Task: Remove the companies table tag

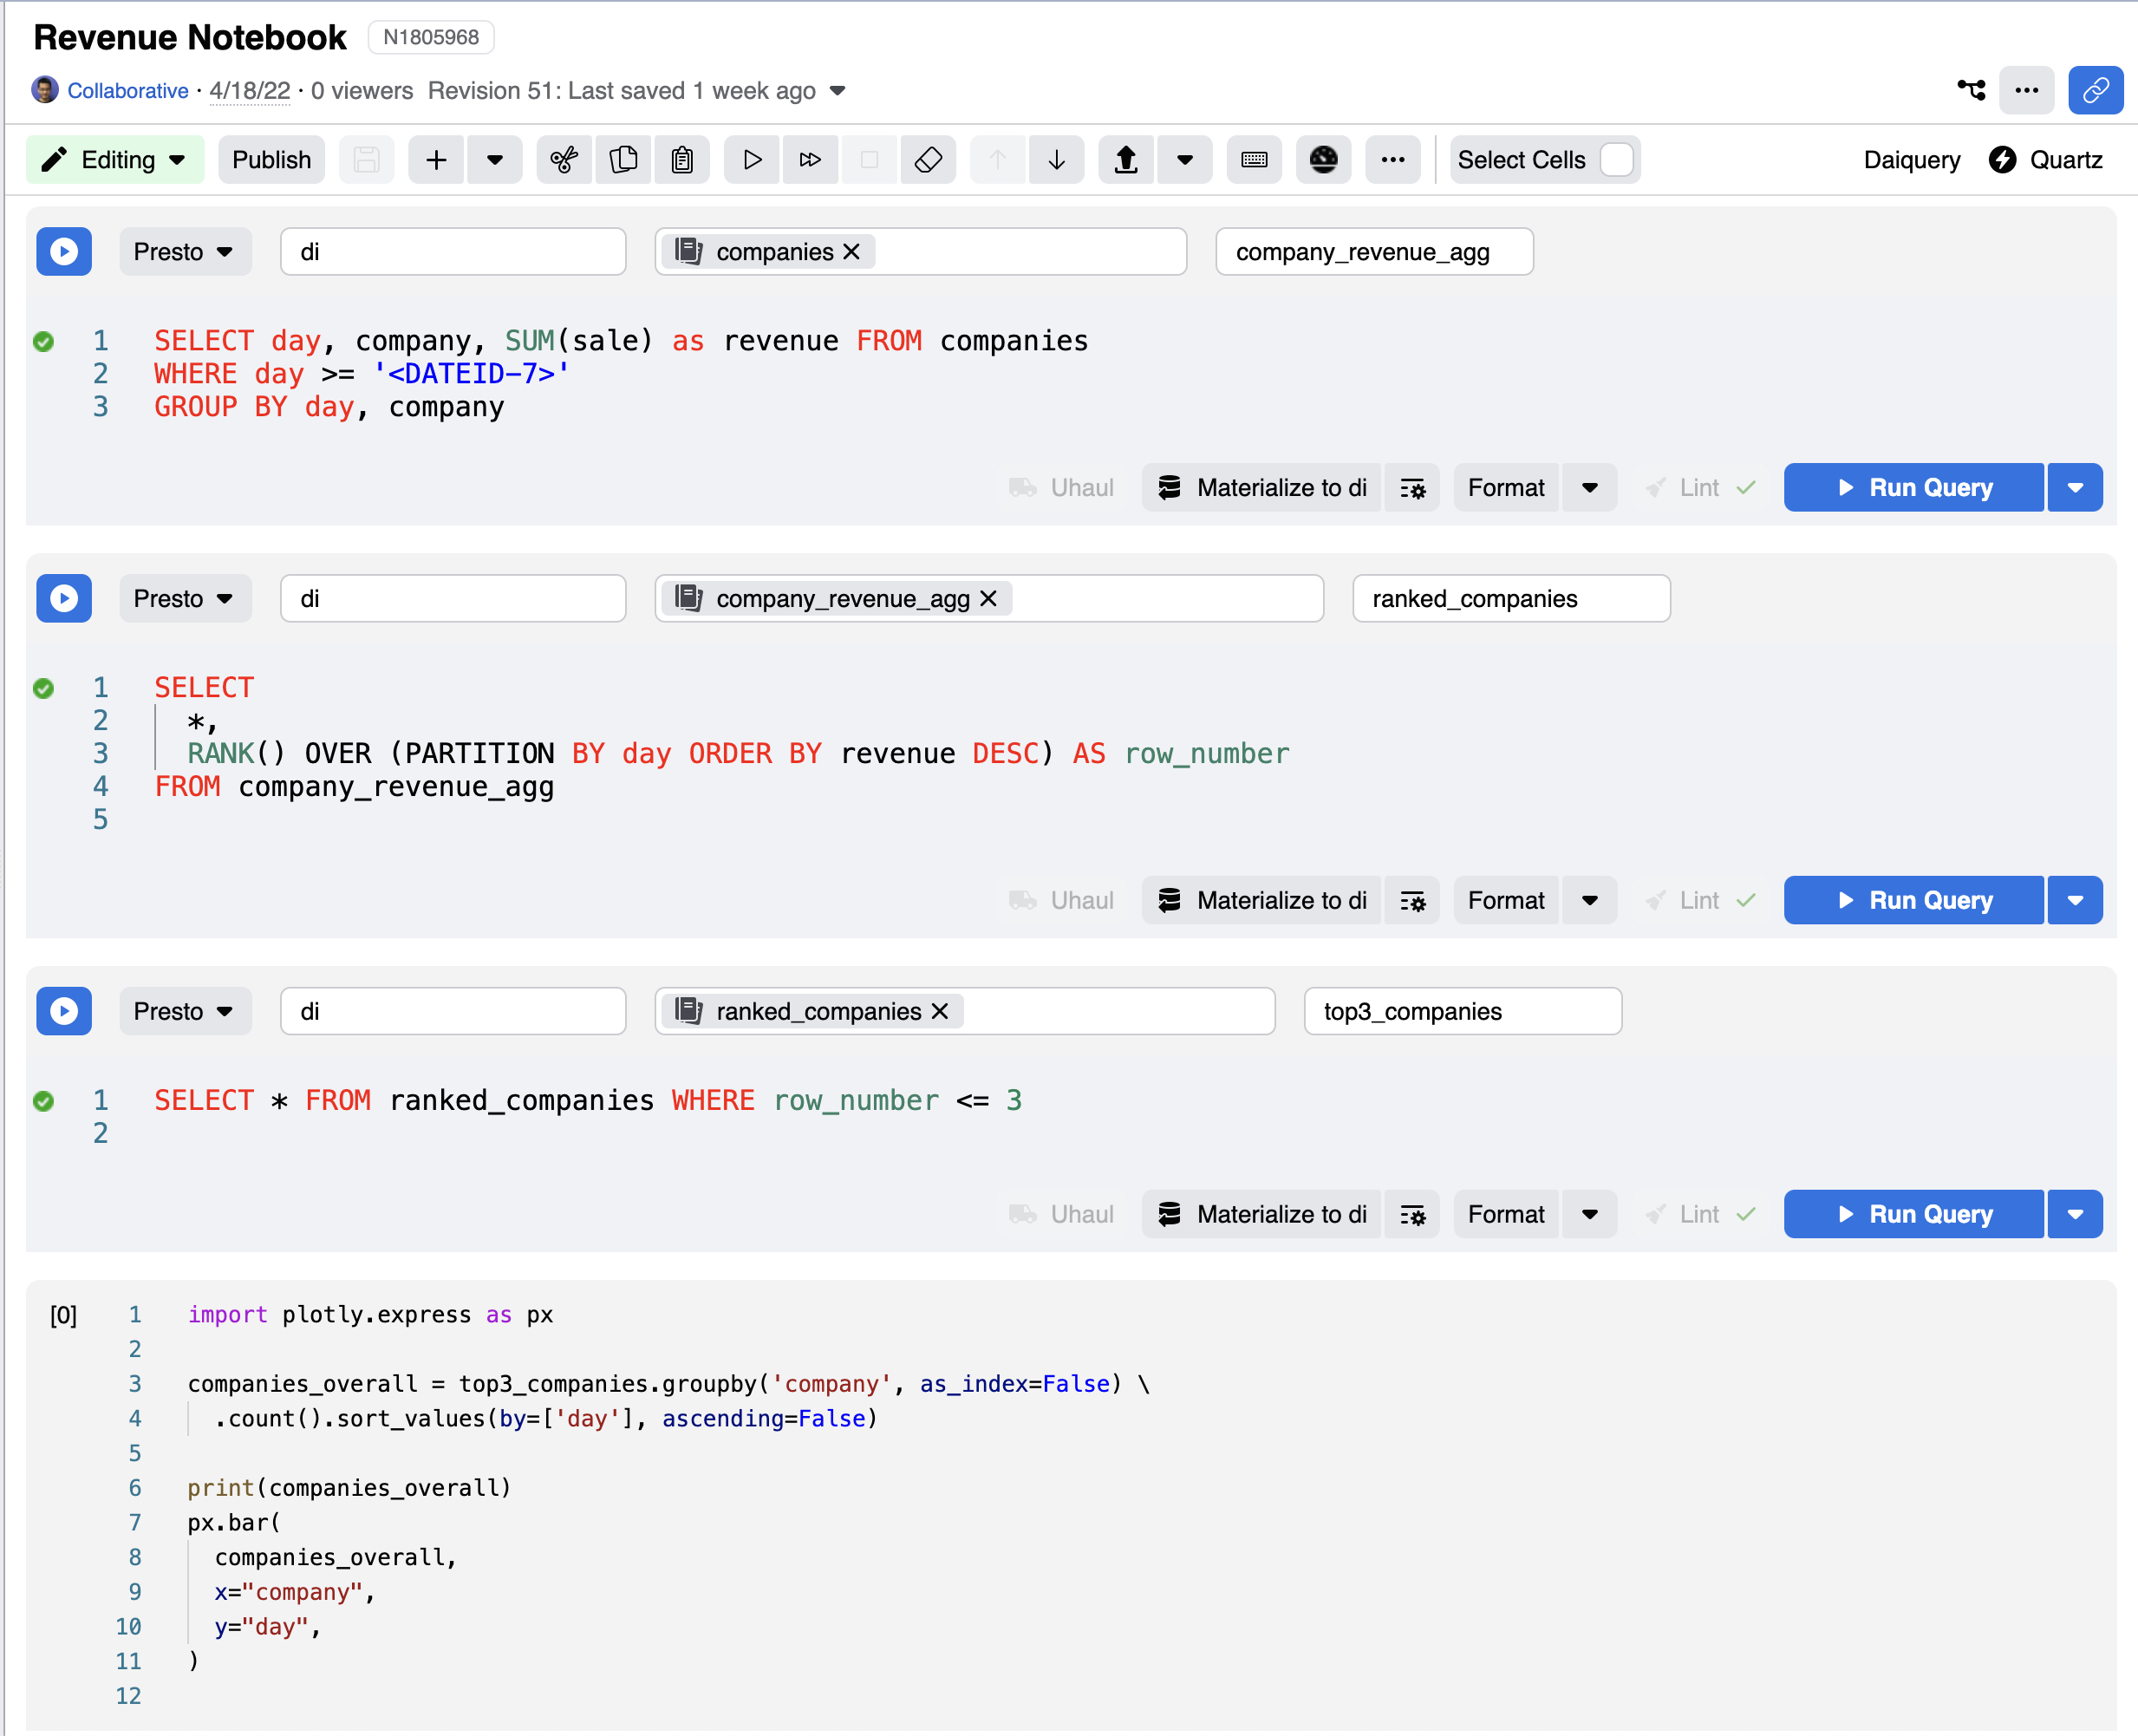Action: 851,252
